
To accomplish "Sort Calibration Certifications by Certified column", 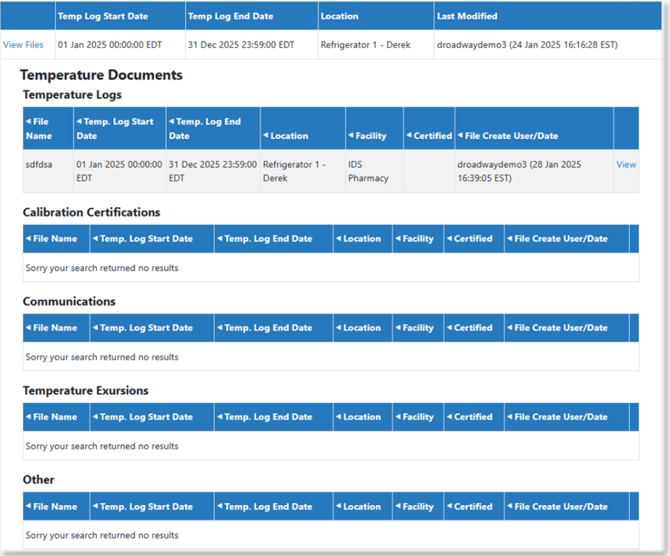I will click(469, 239).
